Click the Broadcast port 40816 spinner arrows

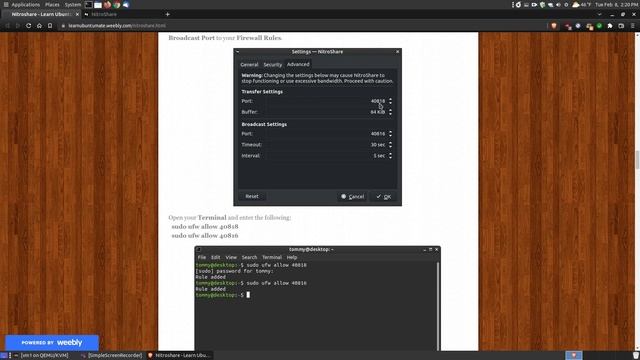pyautogui.click(x=390, y=133)
